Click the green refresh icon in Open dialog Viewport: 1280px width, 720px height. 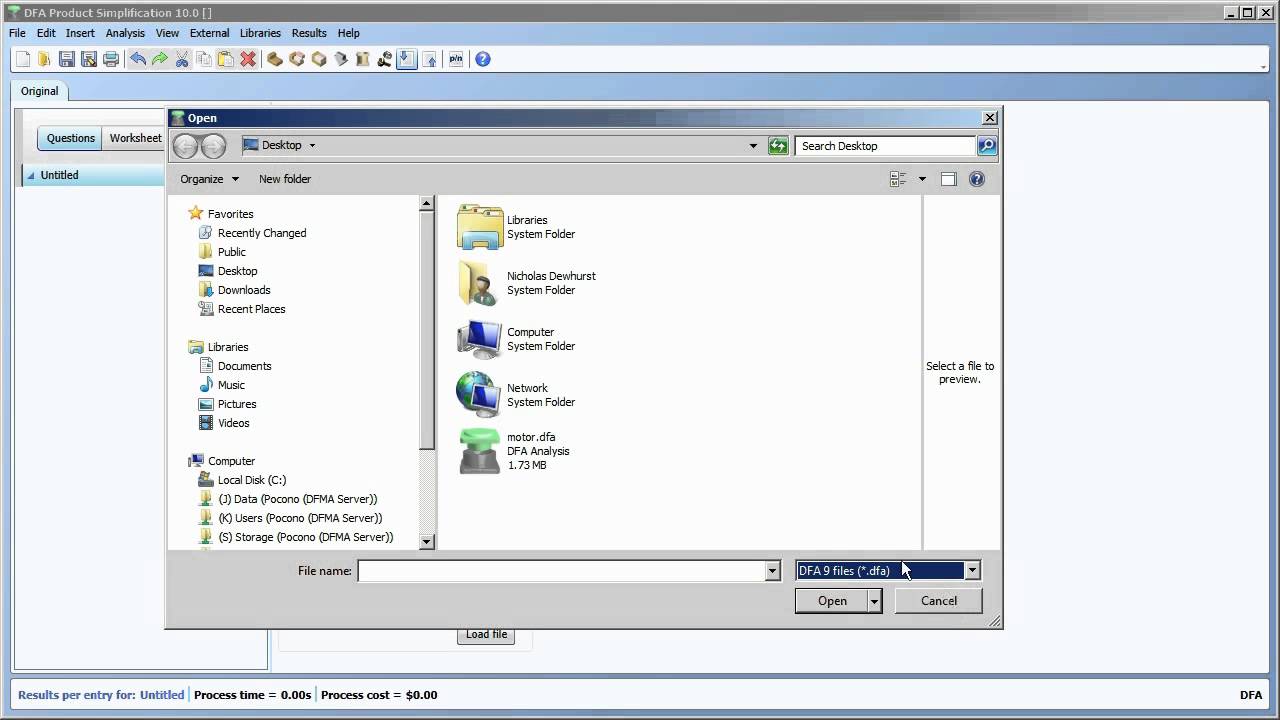(778, 146)
